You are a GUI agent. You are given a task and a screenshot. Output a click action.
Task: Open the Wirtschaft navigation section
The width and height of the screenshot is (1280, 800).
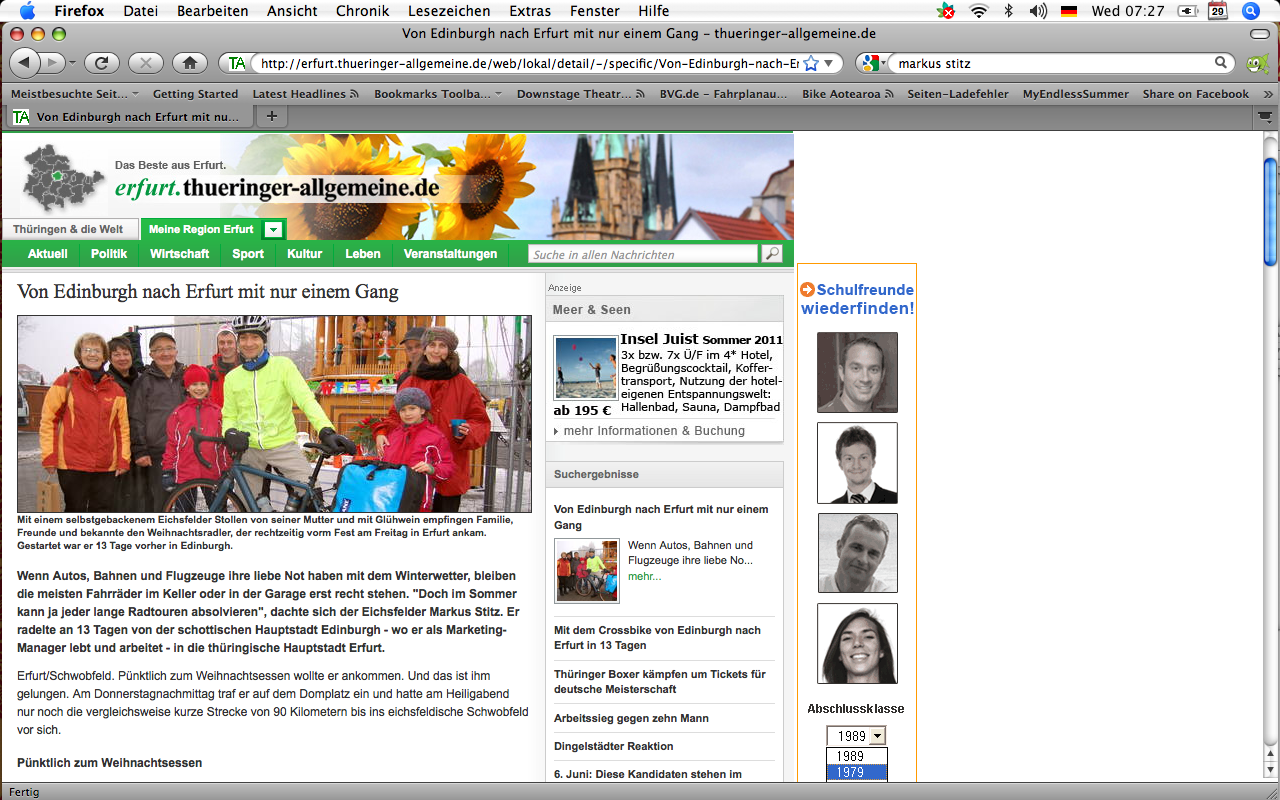pyautogui.click(x=180, y=254)
